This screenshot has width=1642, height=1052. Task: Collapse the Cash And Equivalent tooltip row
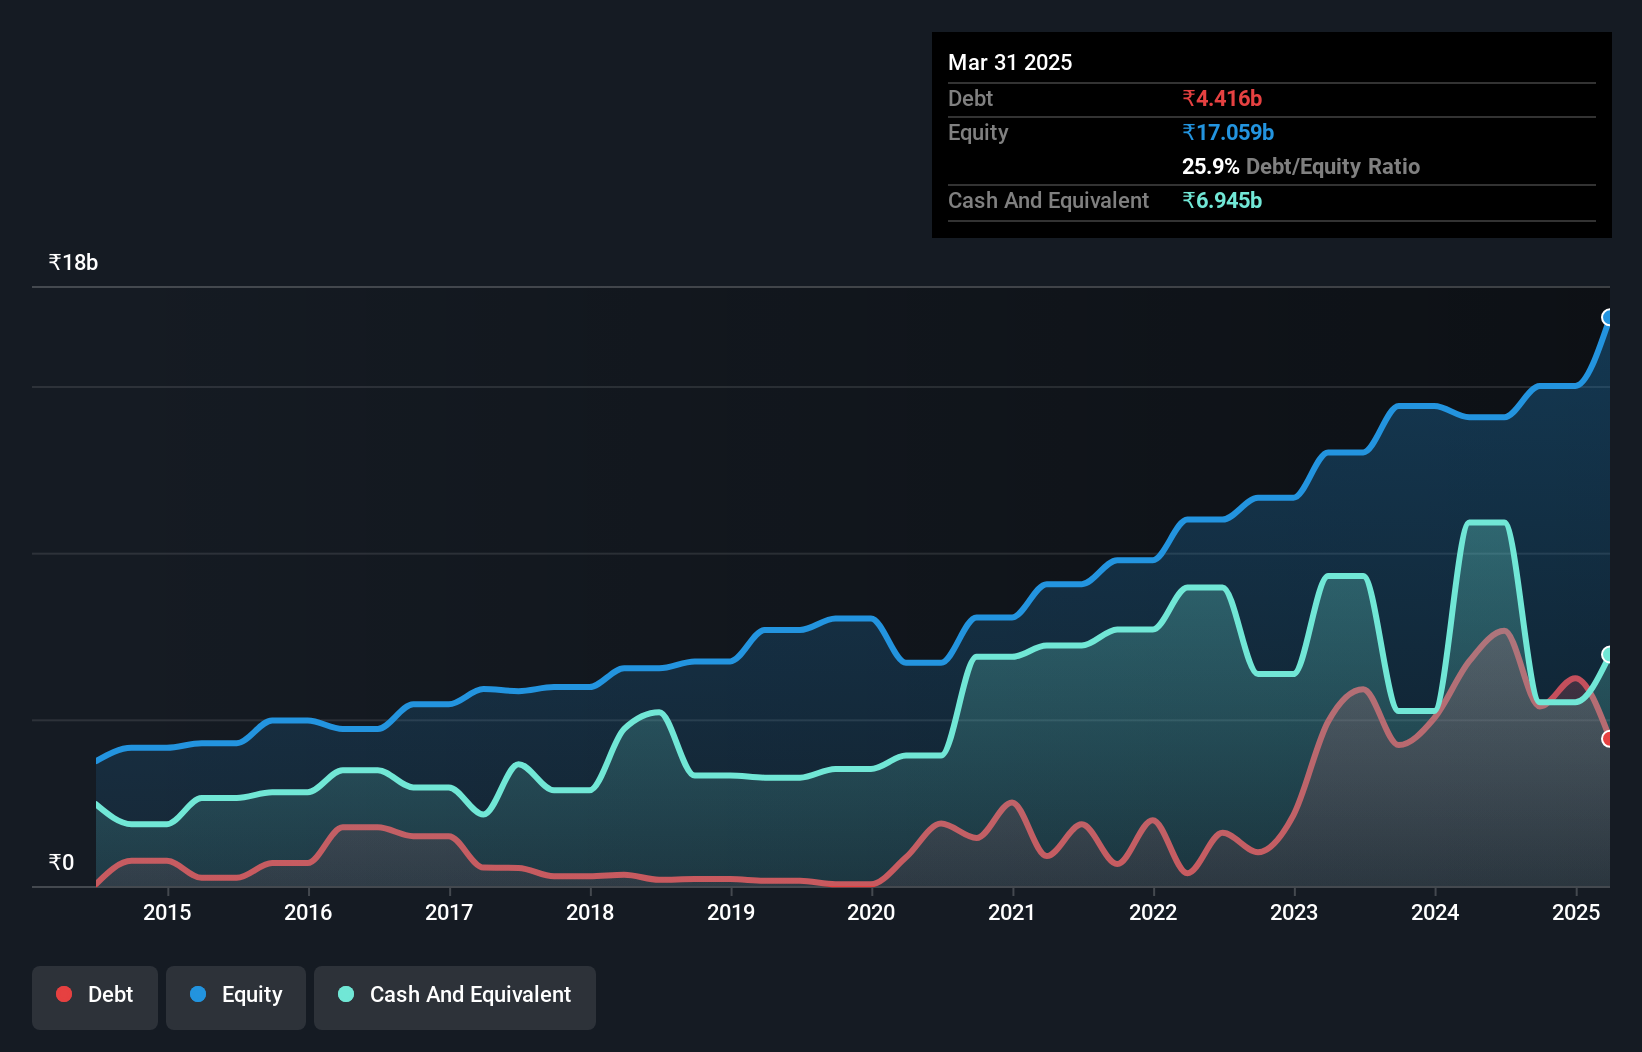1047,200
